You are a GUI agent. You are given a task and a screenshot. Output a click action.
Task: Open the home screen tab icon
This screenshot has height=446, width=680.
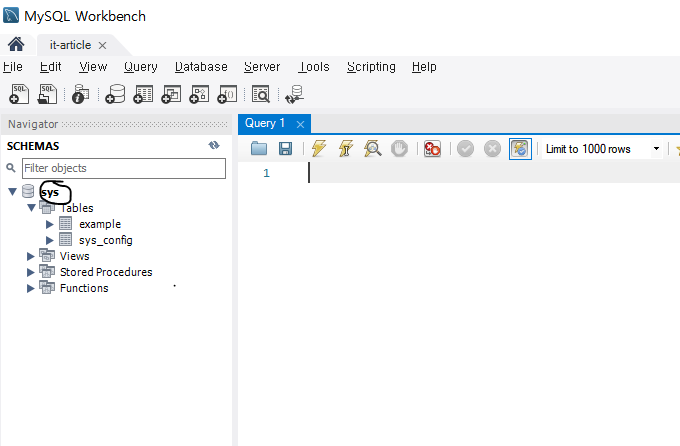click(x=16, y=45)
